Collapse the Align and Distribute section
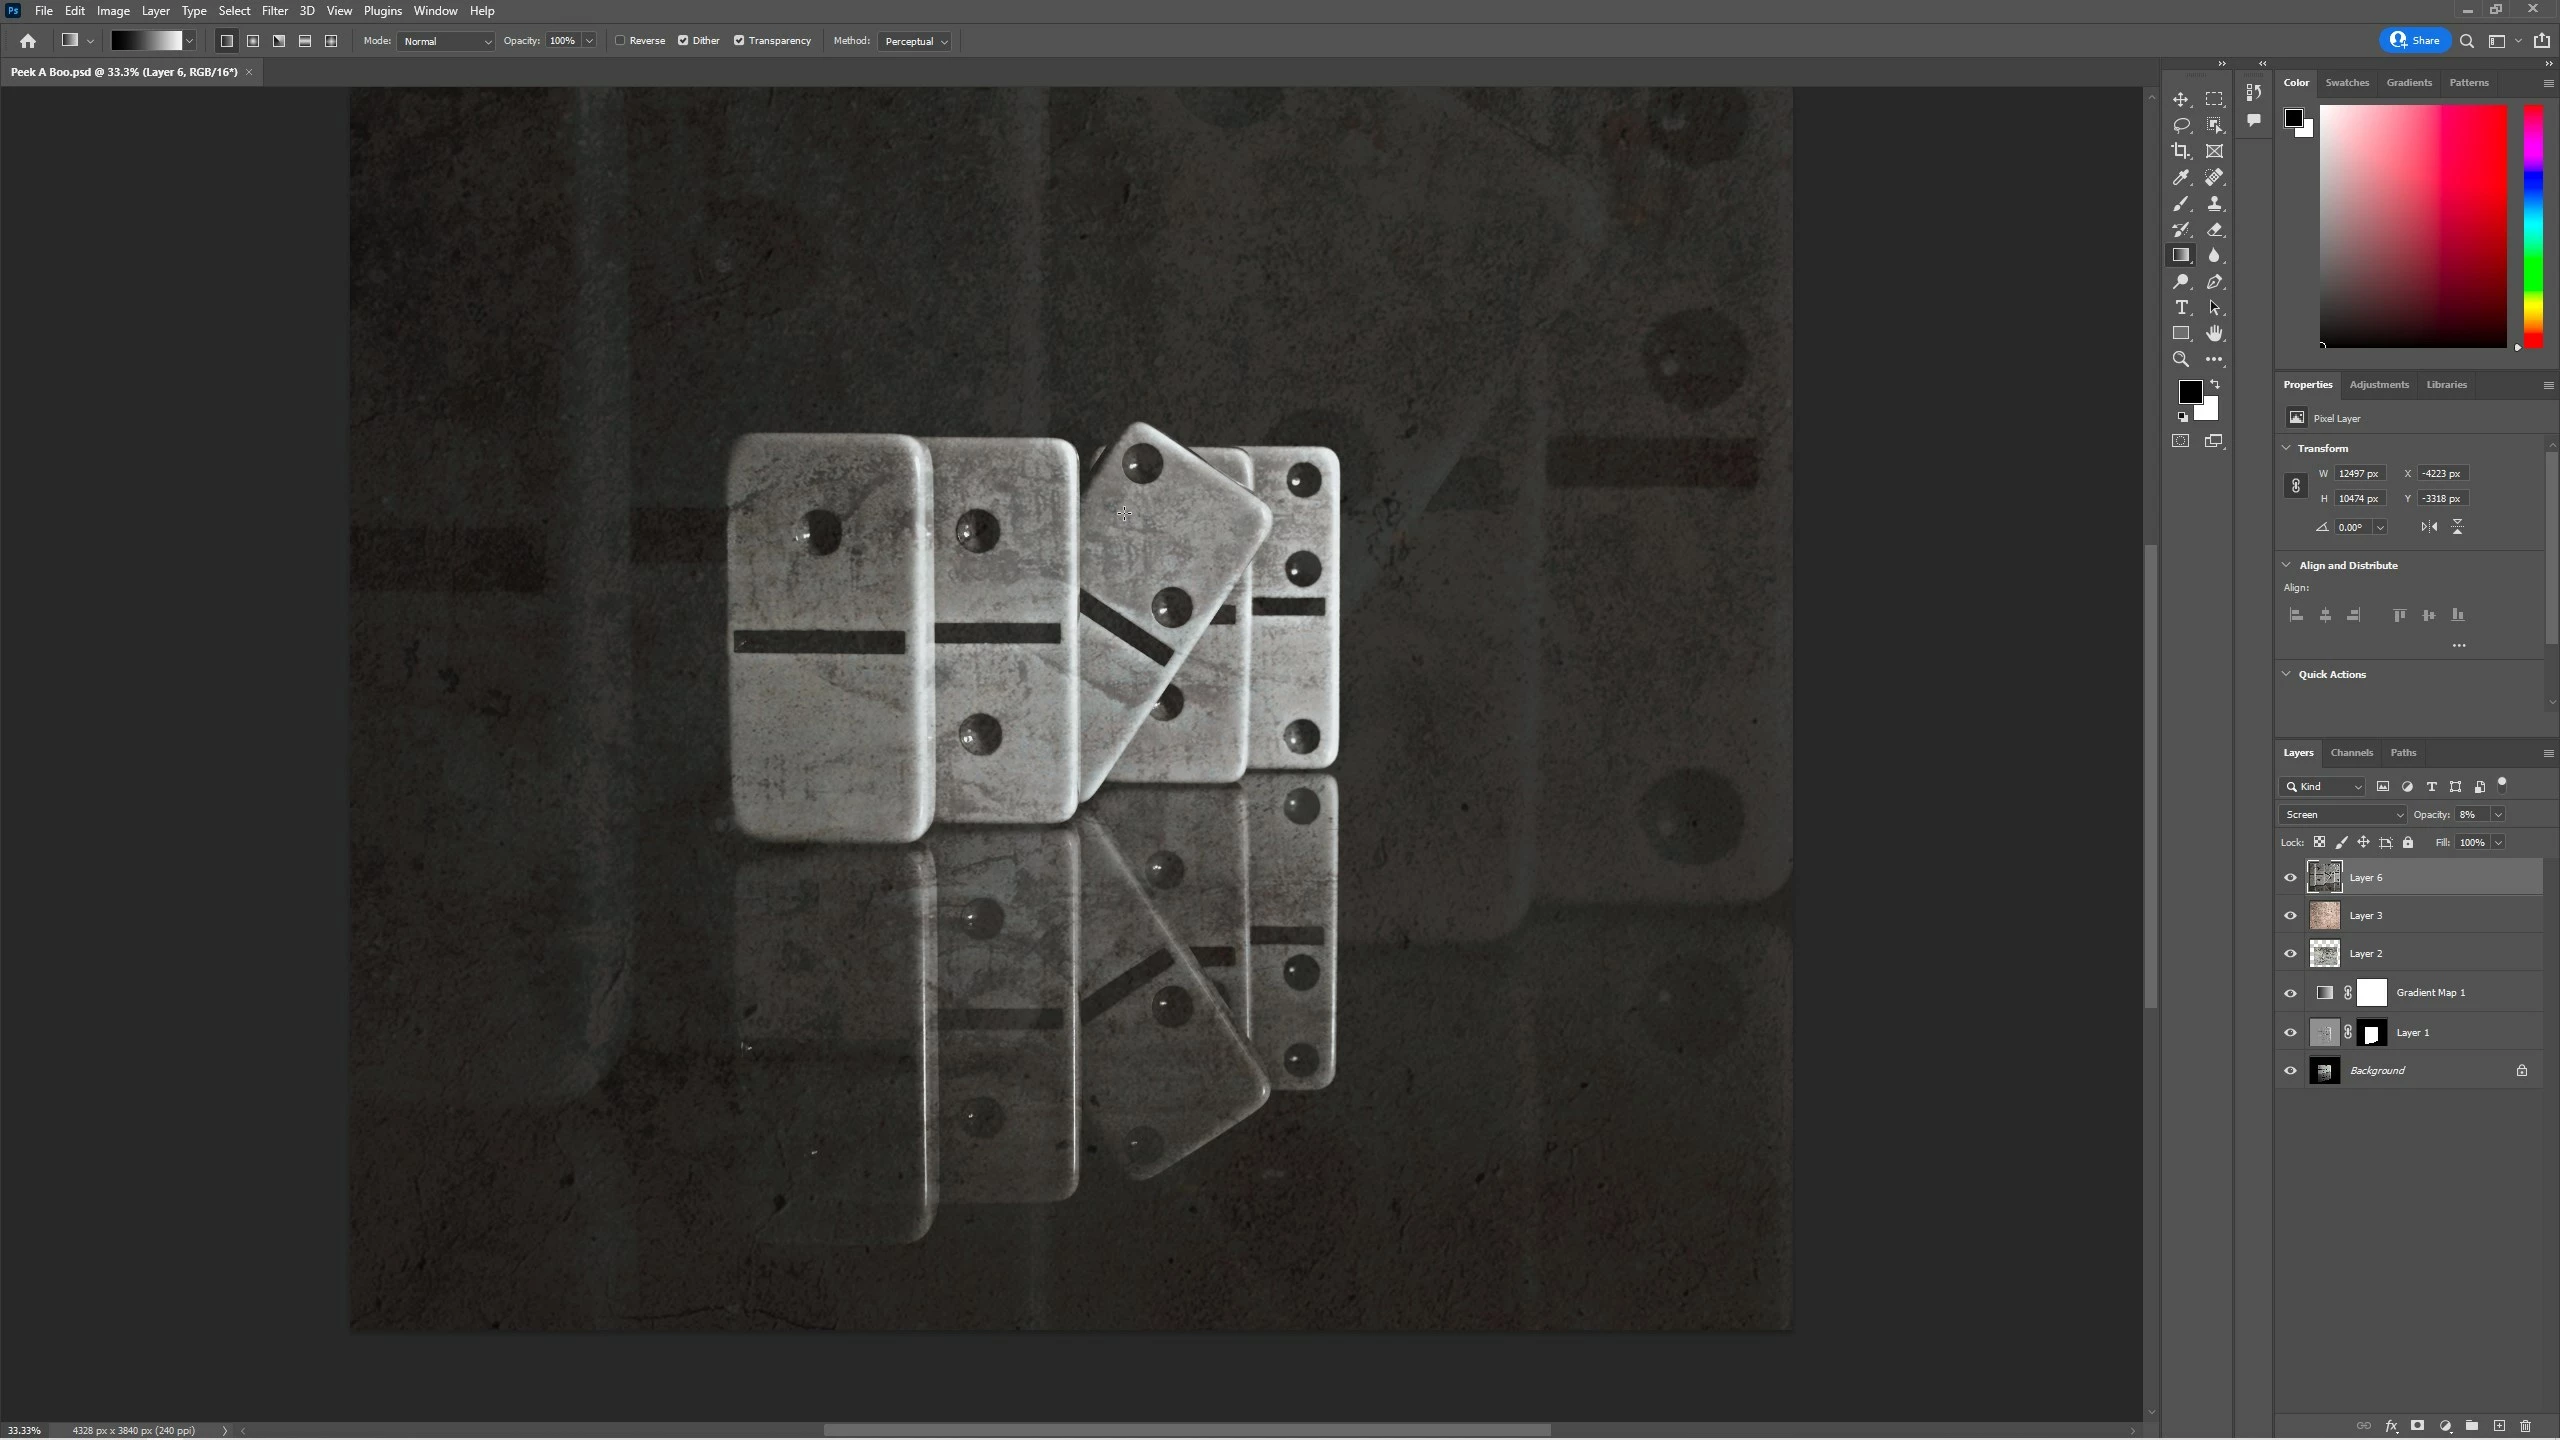 pos(2286,565)
